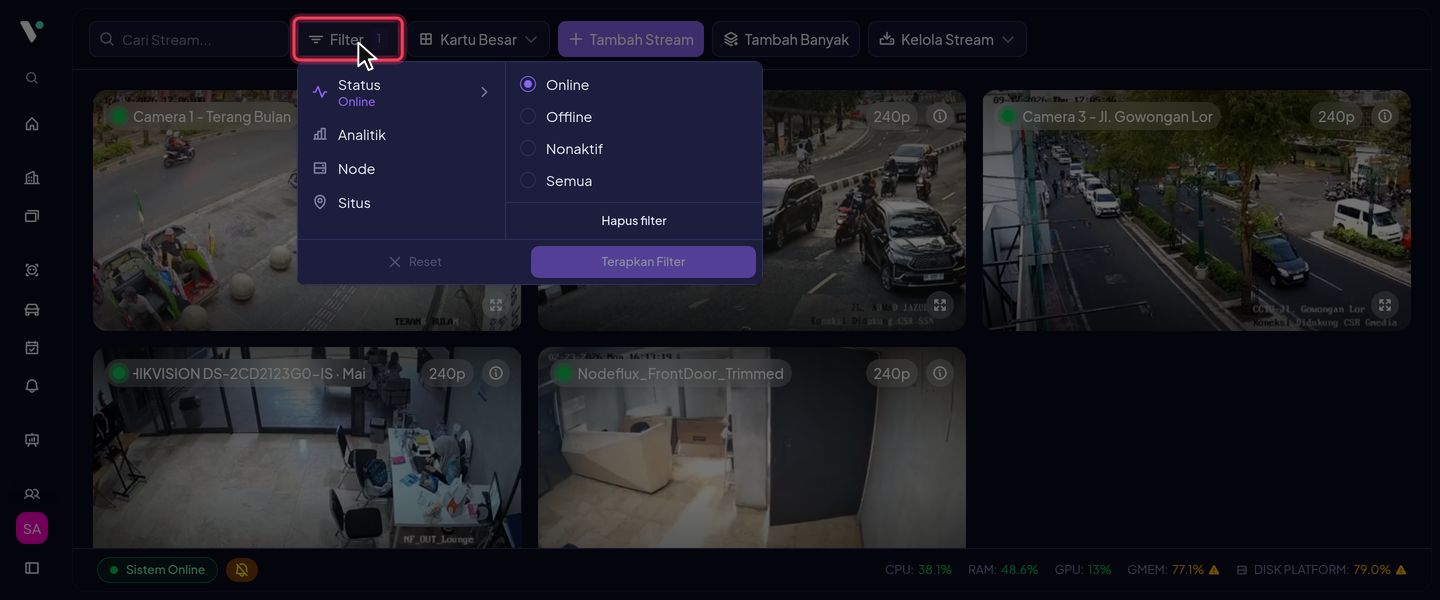Open the stacked windows icon in sidebar

pos(32,216)
